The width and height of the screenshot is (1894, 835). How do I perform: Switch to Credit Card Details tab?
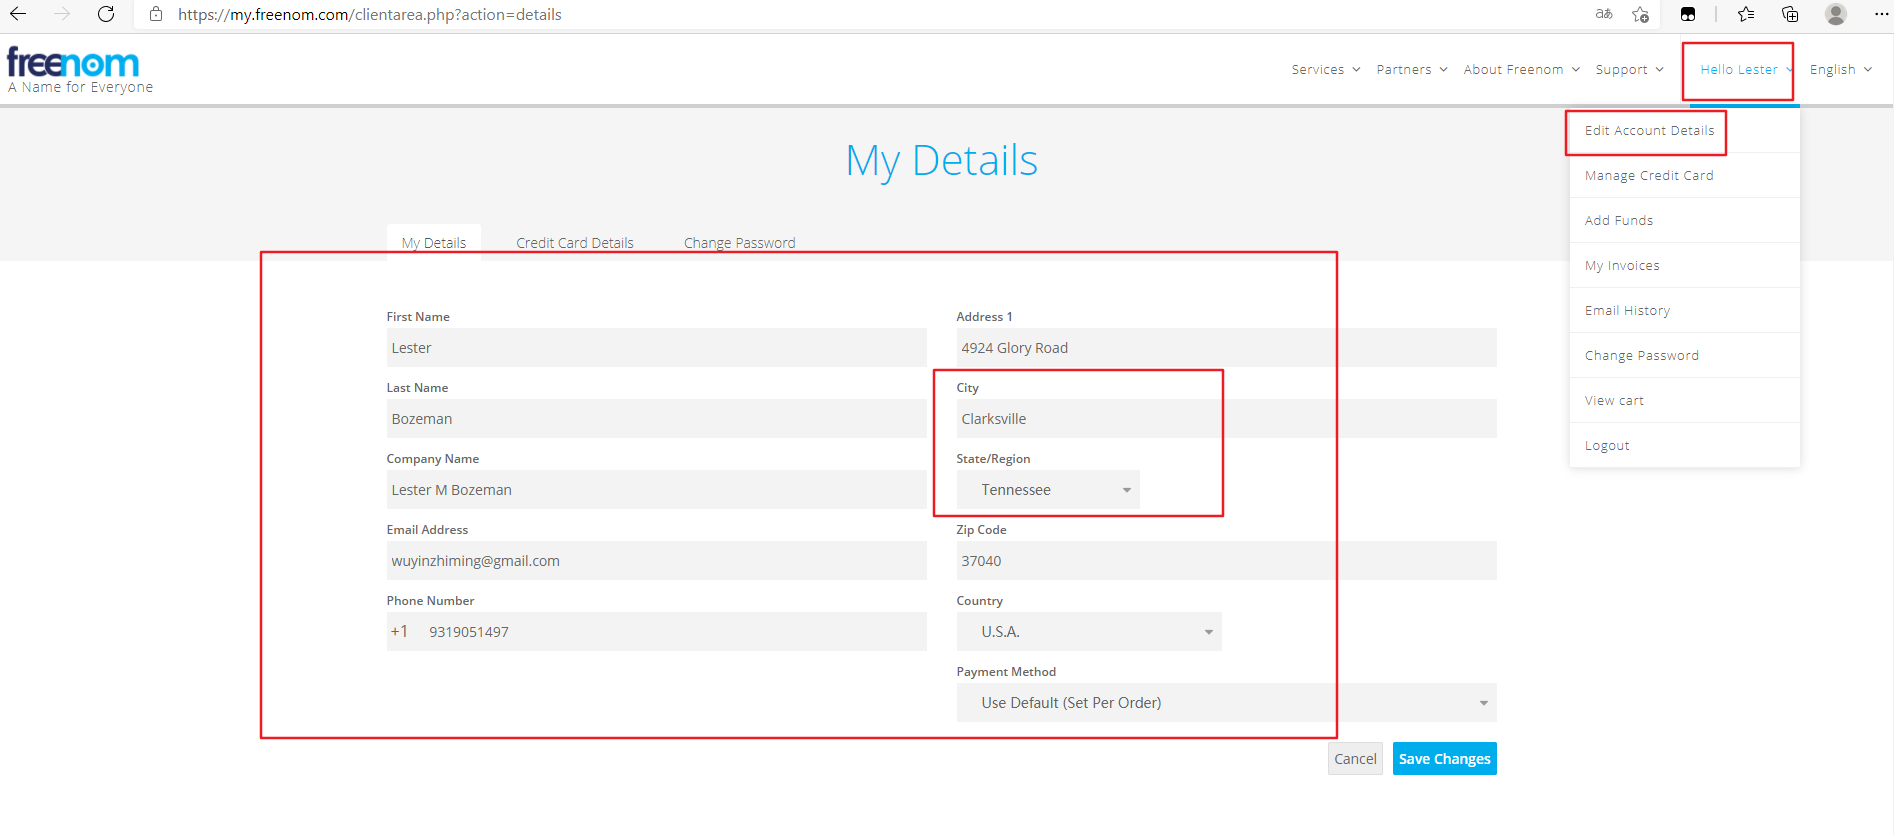click(575, 243)
